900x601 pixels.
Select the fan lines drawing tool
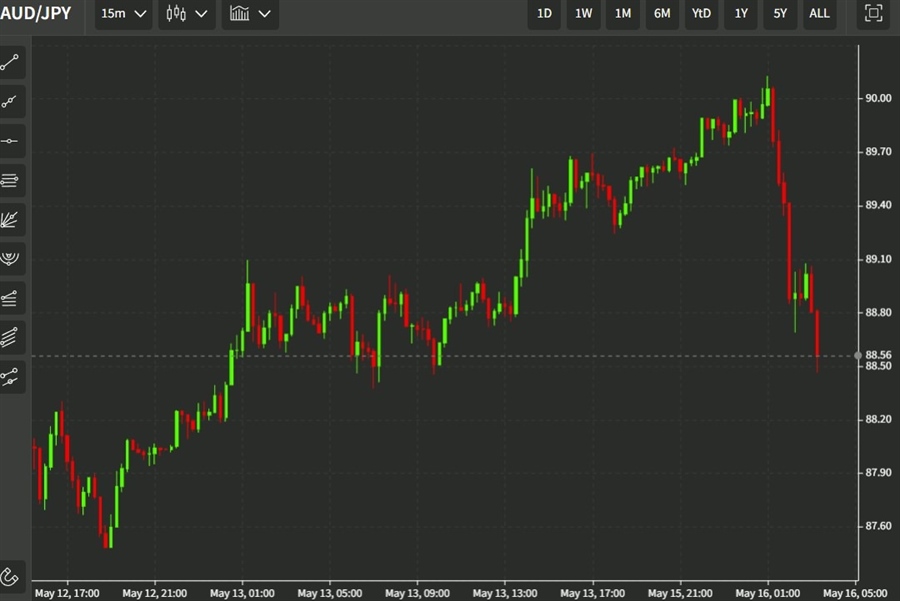tap(12, 219)
